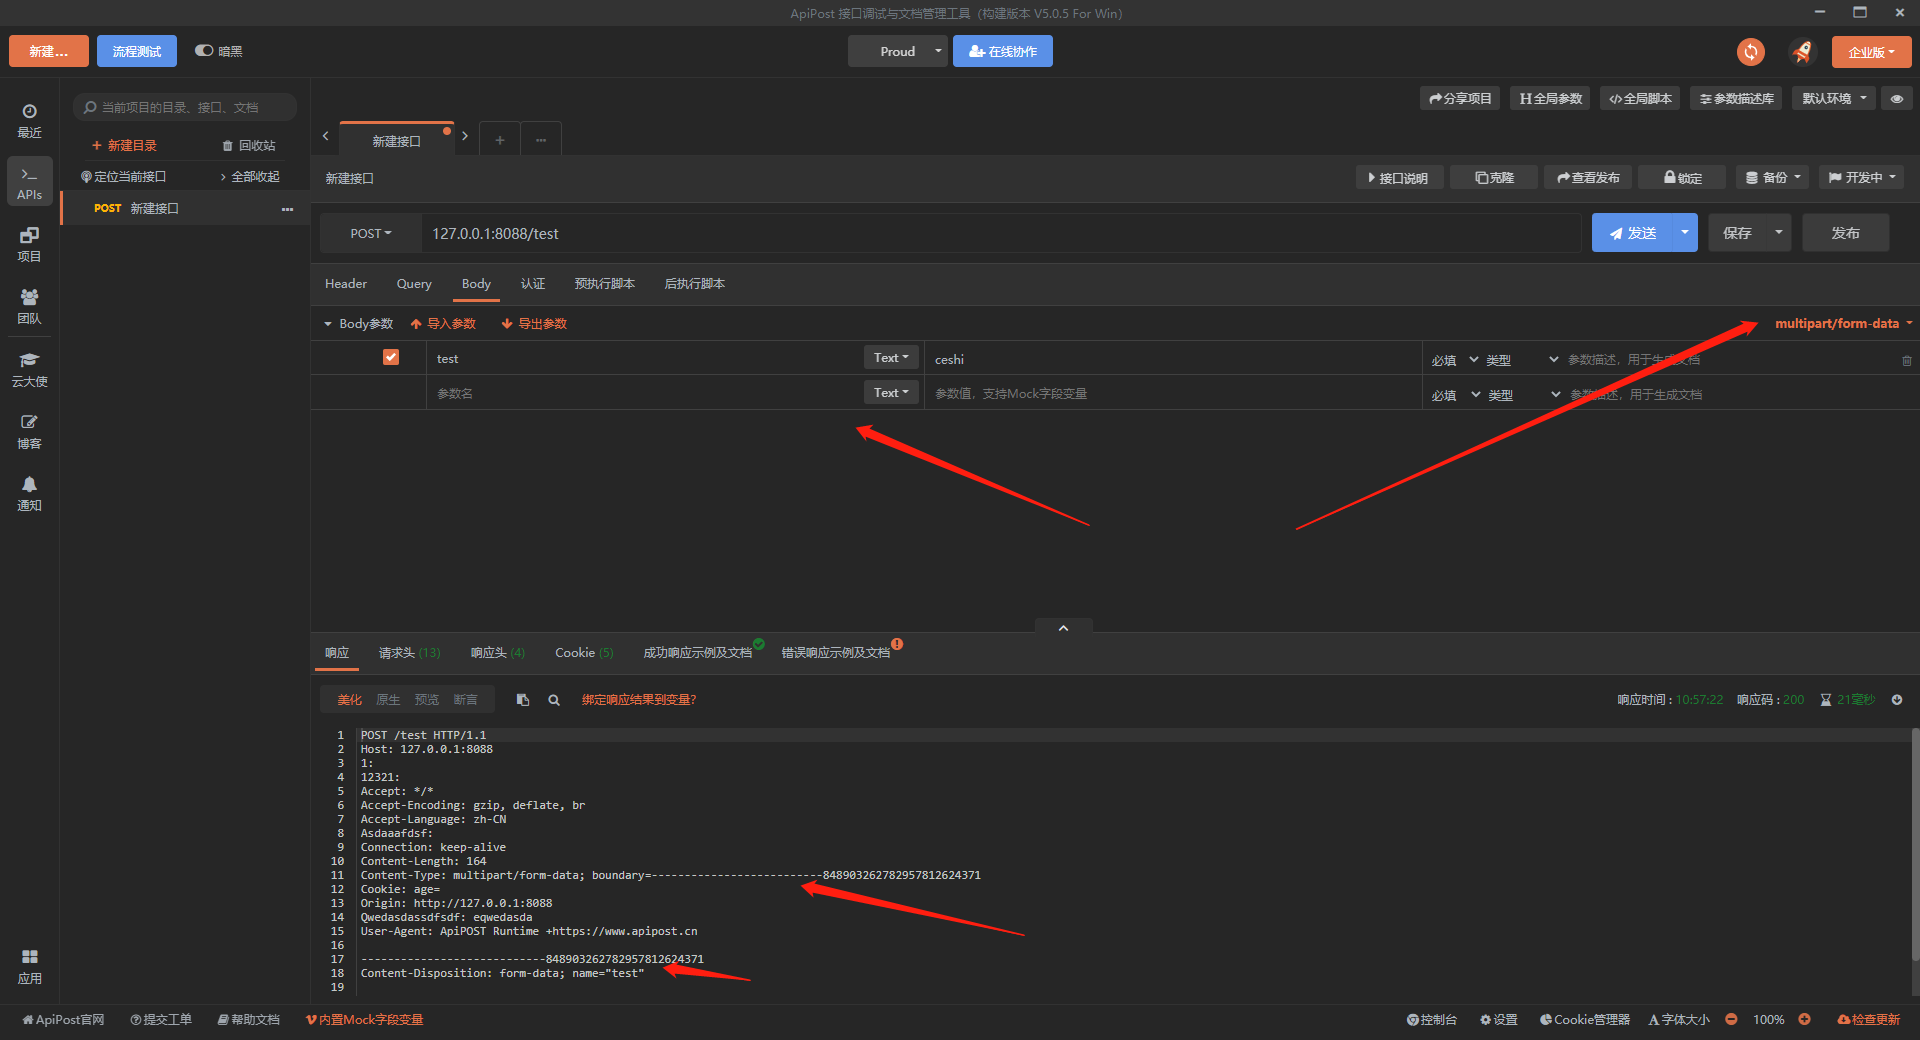Image resolution: width=1920 pixels, height=1040 pixels.
Task: Switch to the 请求头 response tab
Action: click(x=409, y=652)
